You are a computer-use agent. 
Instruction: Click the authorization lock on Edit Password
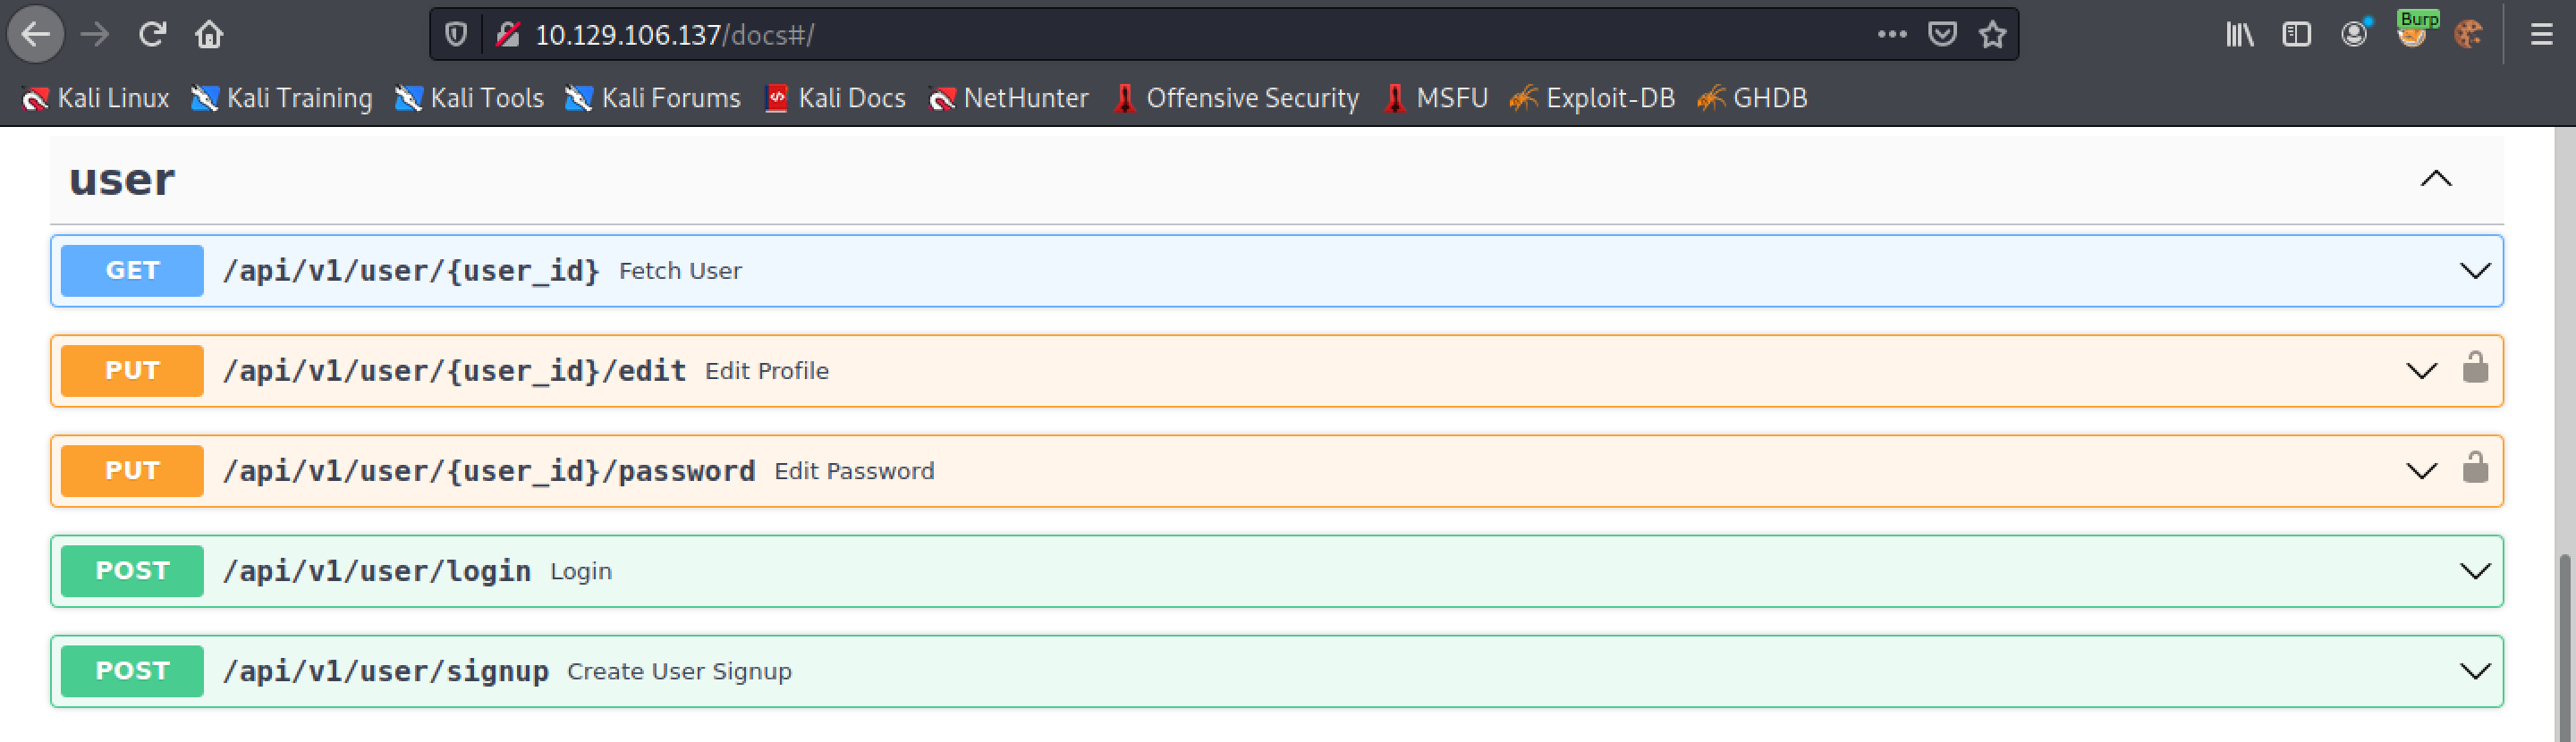[x=2476, y=468]
